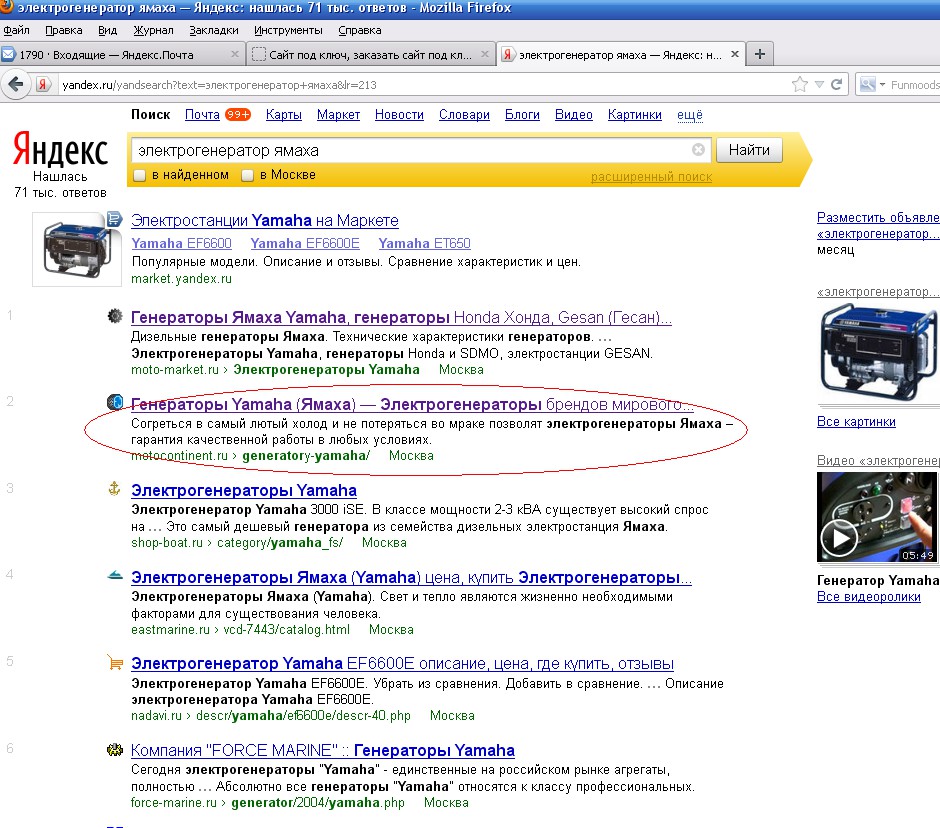Go to Карты service
Image resolution: width=940 pixels, height=828 pixels.
tap(284, 115)
